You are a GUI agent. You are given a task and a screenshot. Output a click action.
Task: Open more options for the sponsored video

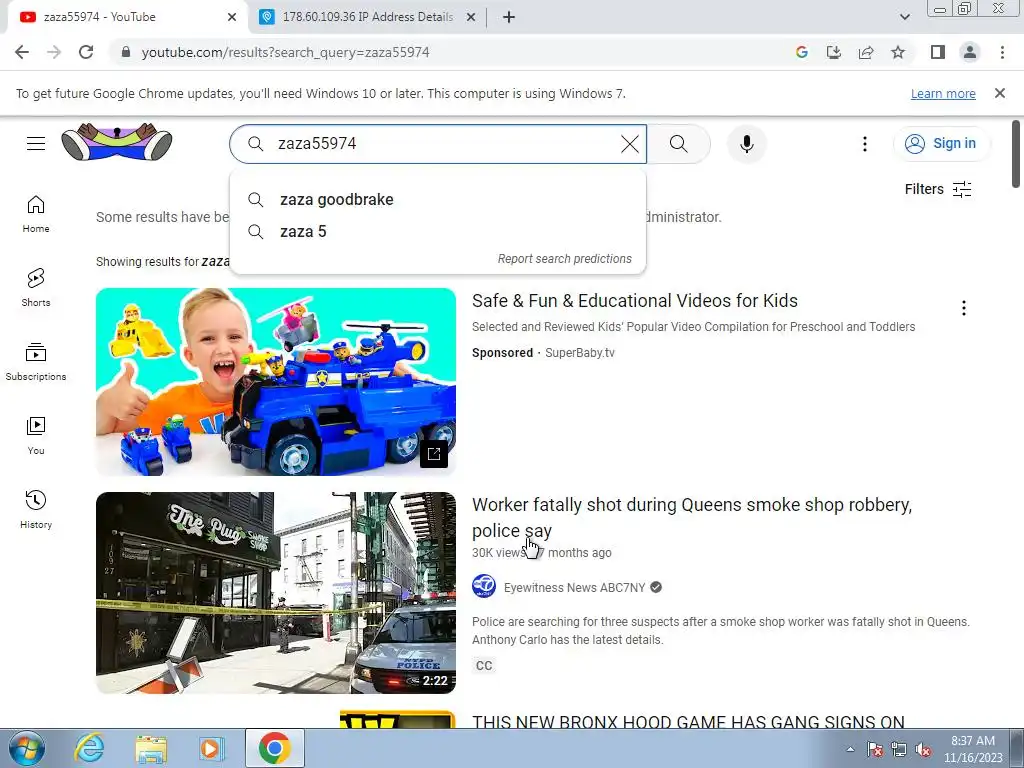[963, 308]
